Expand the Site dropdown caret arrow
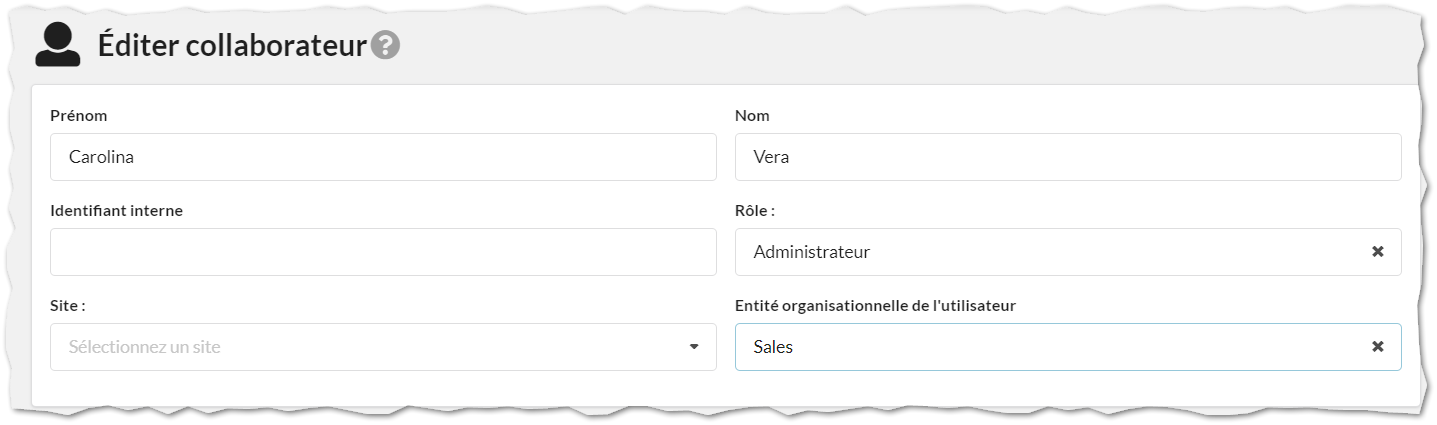The width and height of the screenshot is (1437, 425). pos(694,347)
